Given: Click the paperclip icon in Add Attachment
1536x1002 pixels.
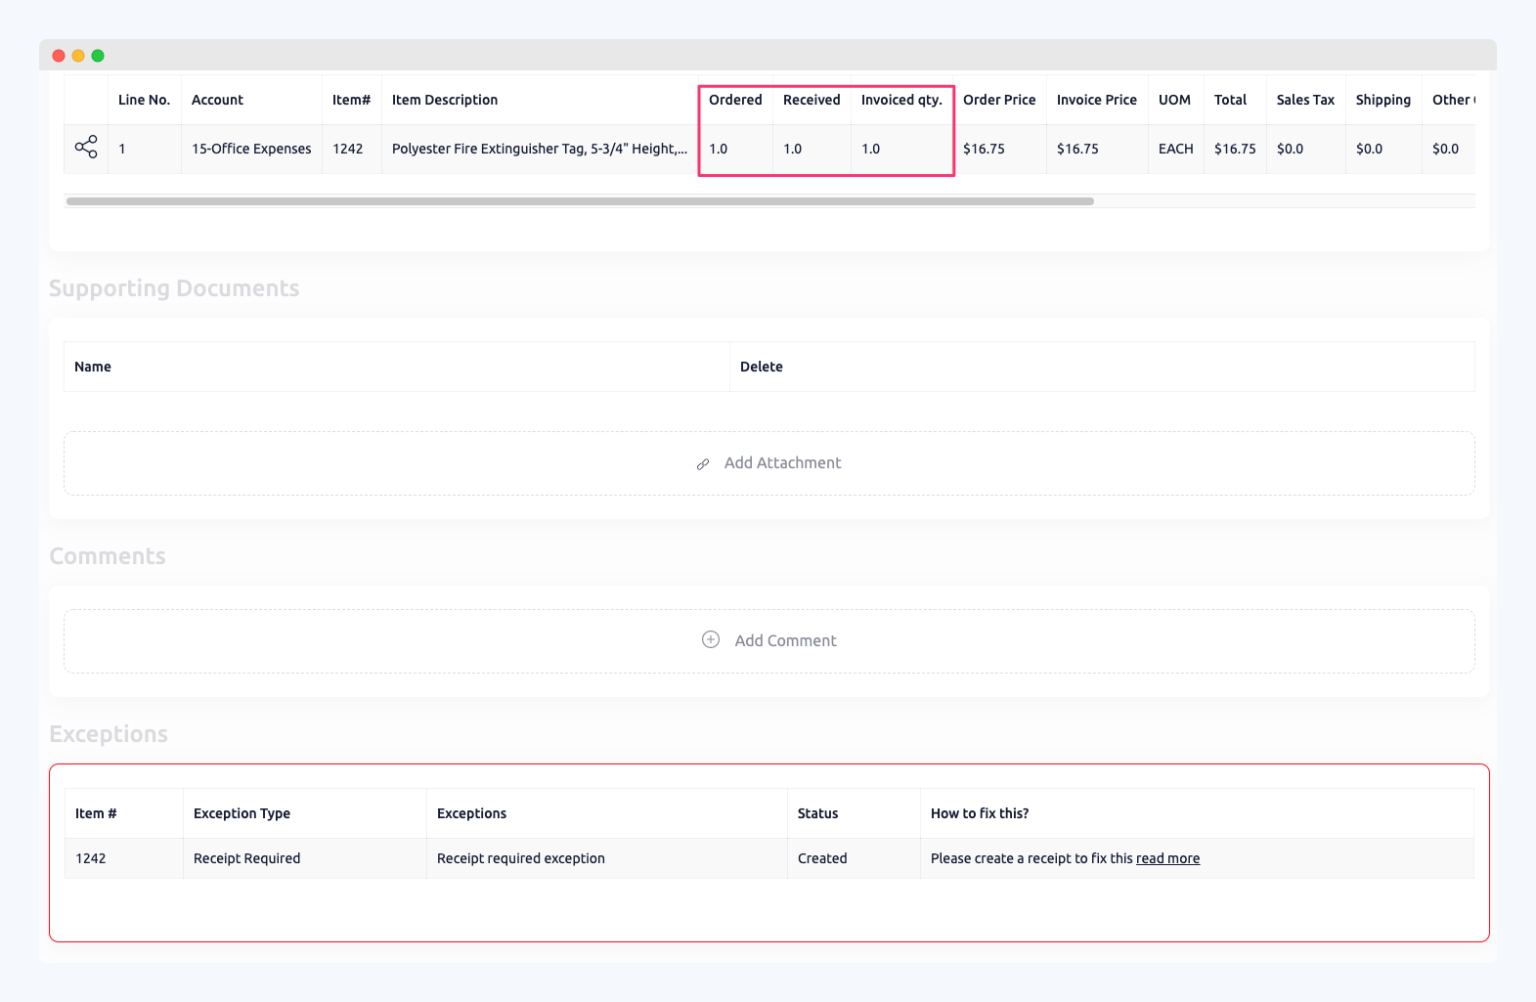Looking at the screenshot, I should pyautogui.click(x=703, y=463).
